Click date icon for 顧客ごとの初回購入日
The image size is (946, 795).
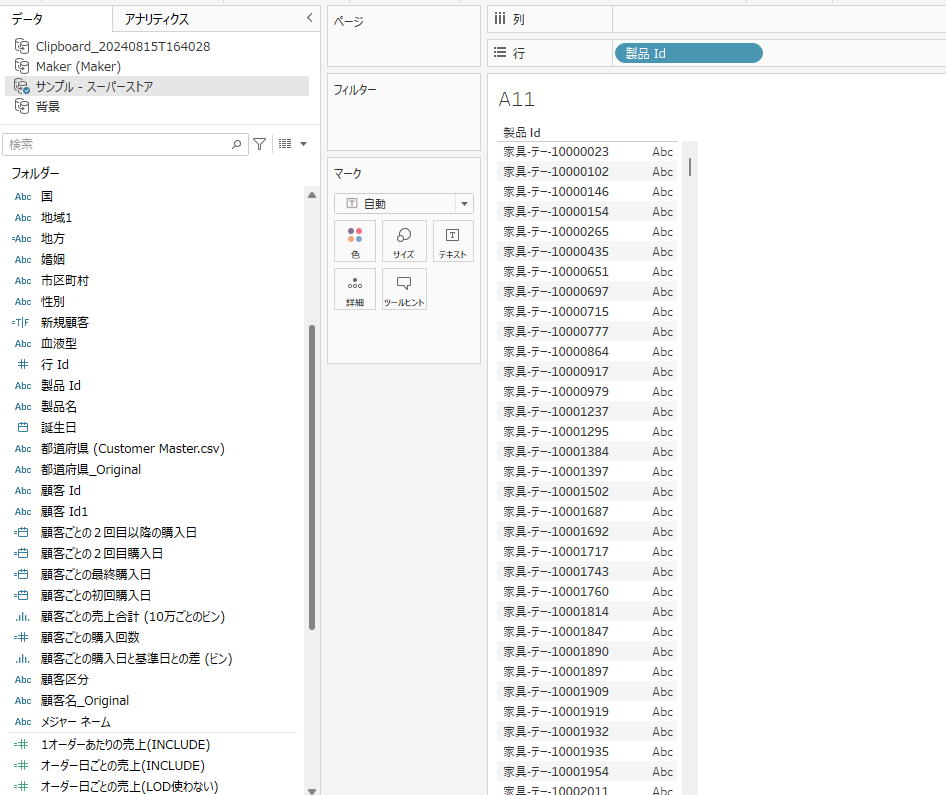(x=21, y=595)
